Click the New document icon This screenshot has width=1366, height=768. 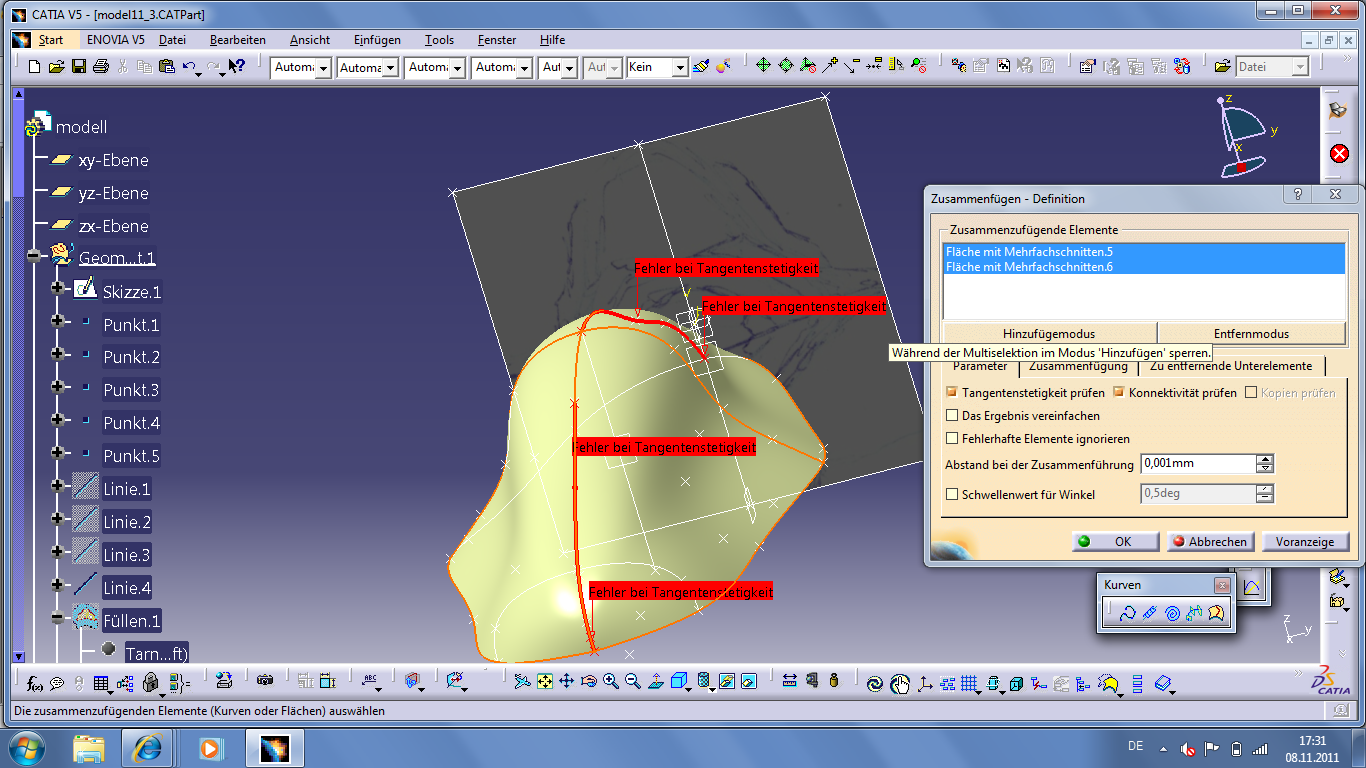[x=35, y=67]
